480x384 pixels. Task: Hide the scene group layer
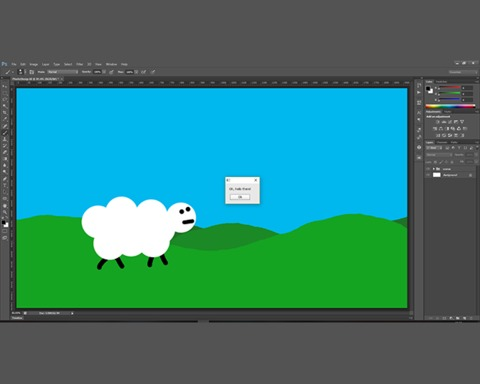428,169
